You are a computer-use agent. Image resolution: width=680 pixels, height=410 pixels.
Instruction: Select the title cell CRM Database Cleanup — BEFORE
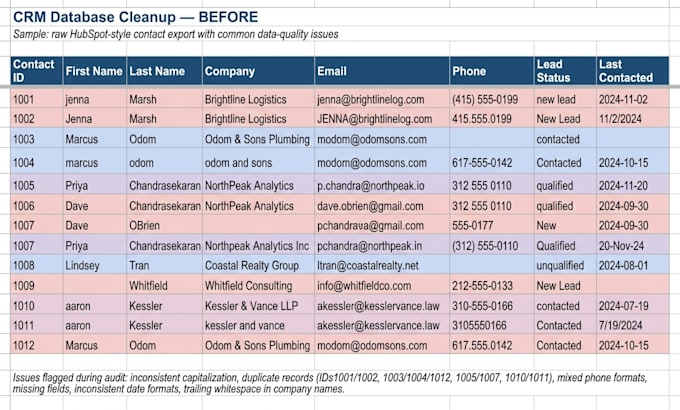tap(136, 17)
